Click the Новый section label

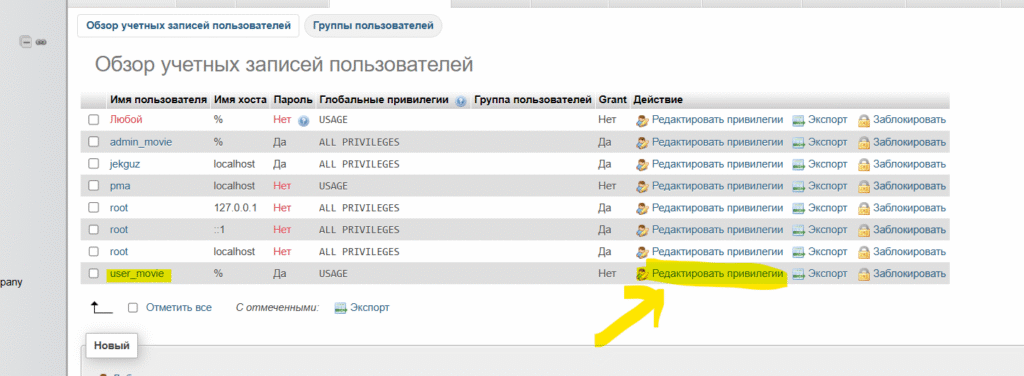112,346
